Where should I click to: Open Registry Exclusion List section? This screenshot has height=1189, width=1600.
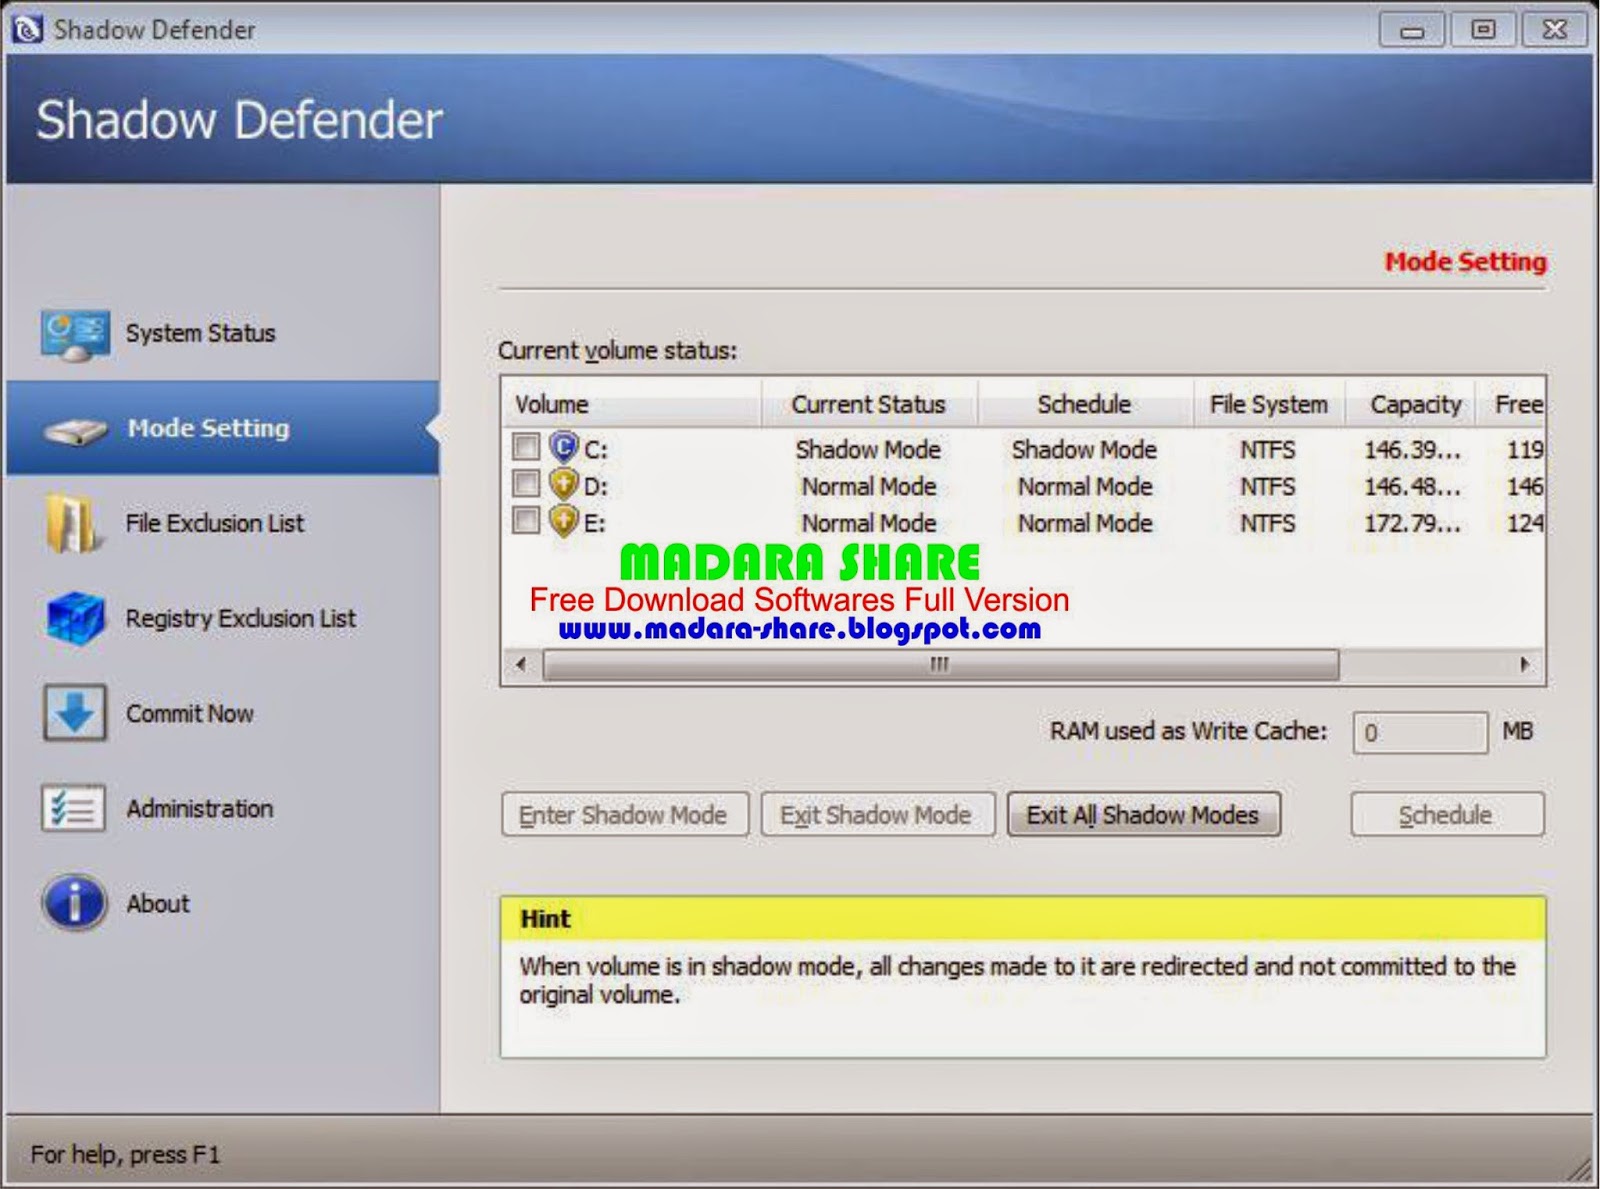(222, 618)
